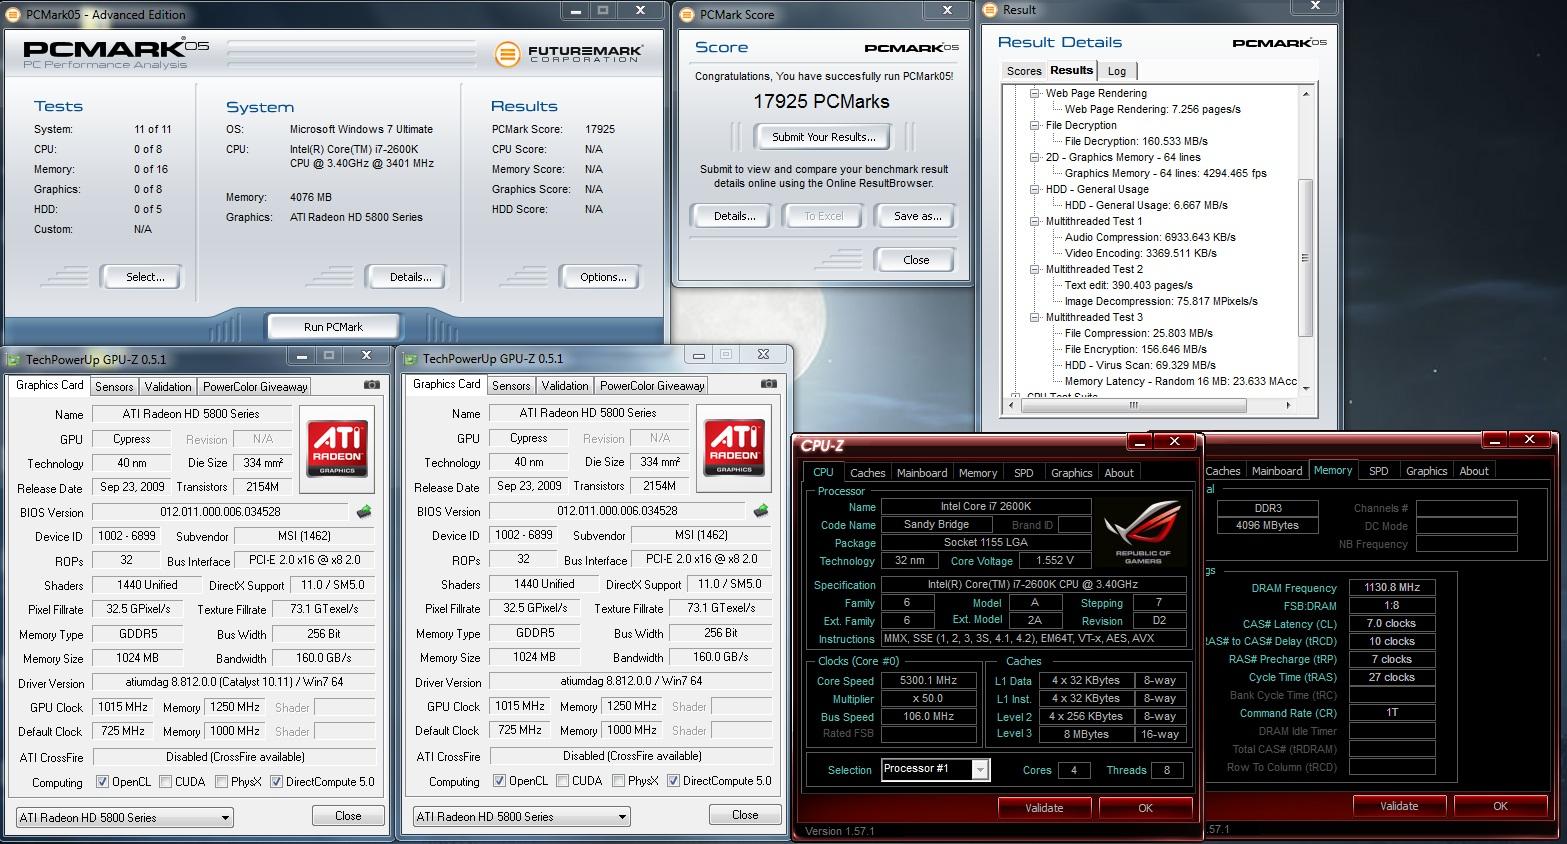Click the screenshot camera icon in left GPU-Z window
Viewport: 1567px width, 844px height.
(372, 384)
